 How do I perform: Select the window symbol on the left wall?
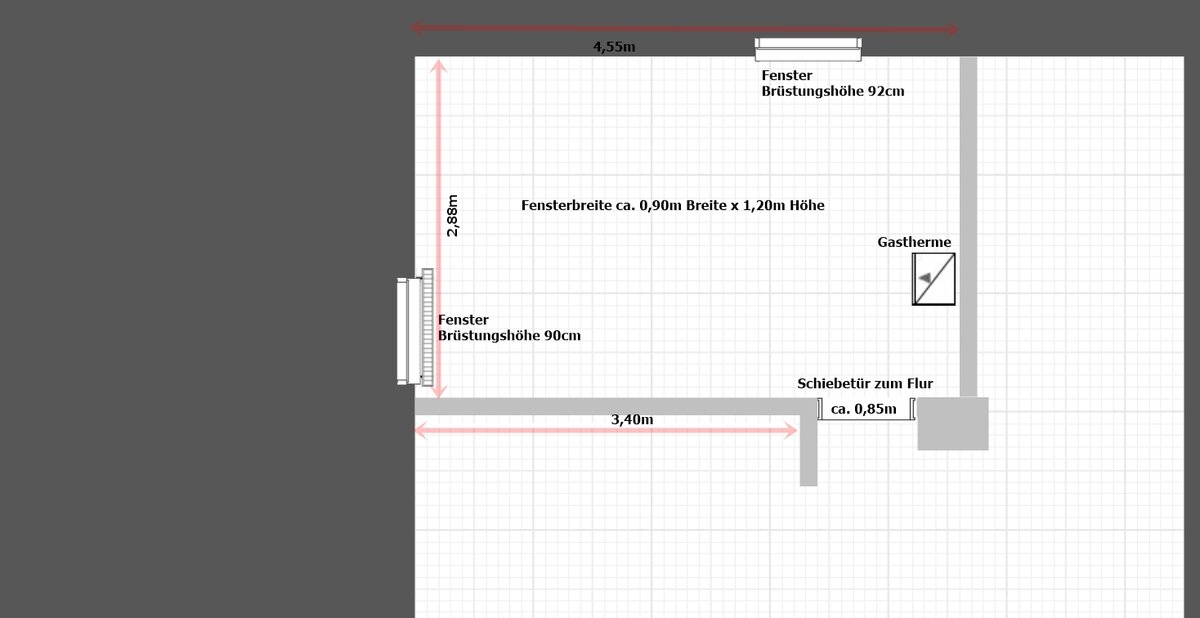[x=403, y=332]
